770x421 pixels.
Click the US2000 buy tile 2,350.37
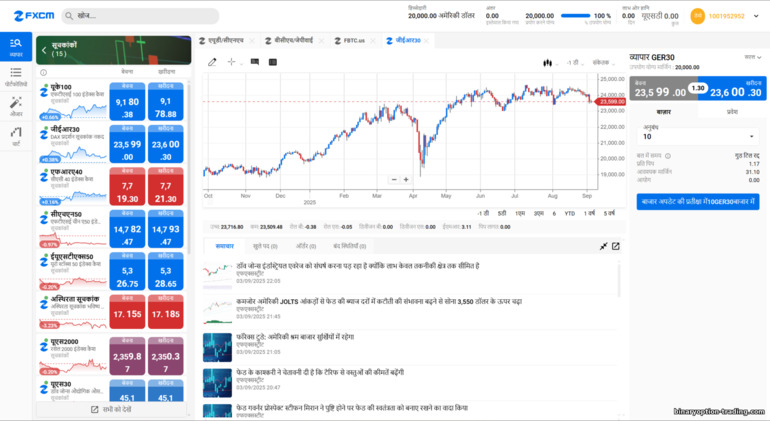click(x=165, y=356)
